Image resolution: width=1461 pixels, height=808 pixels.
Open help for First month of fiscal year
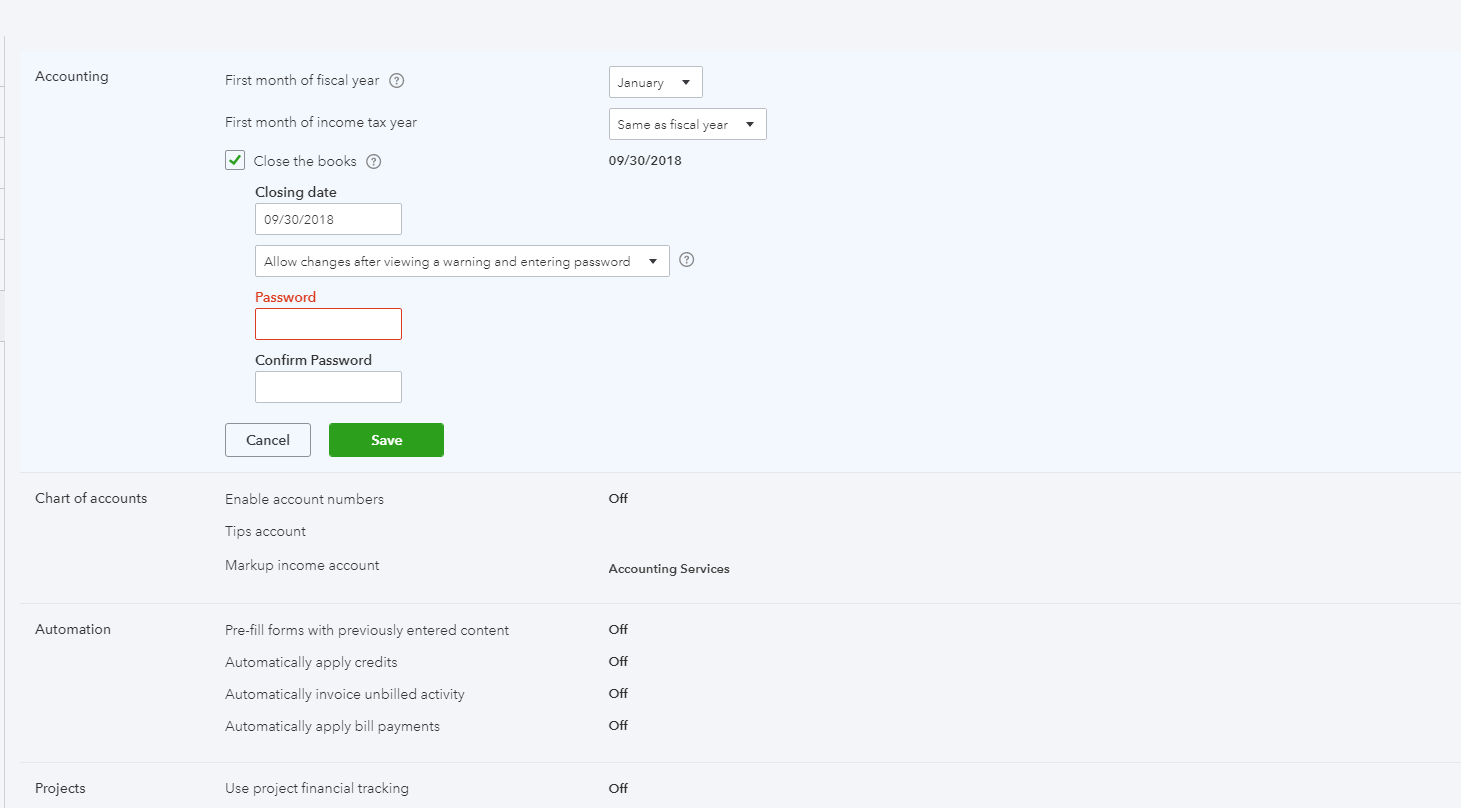click(x=396, y=81)
